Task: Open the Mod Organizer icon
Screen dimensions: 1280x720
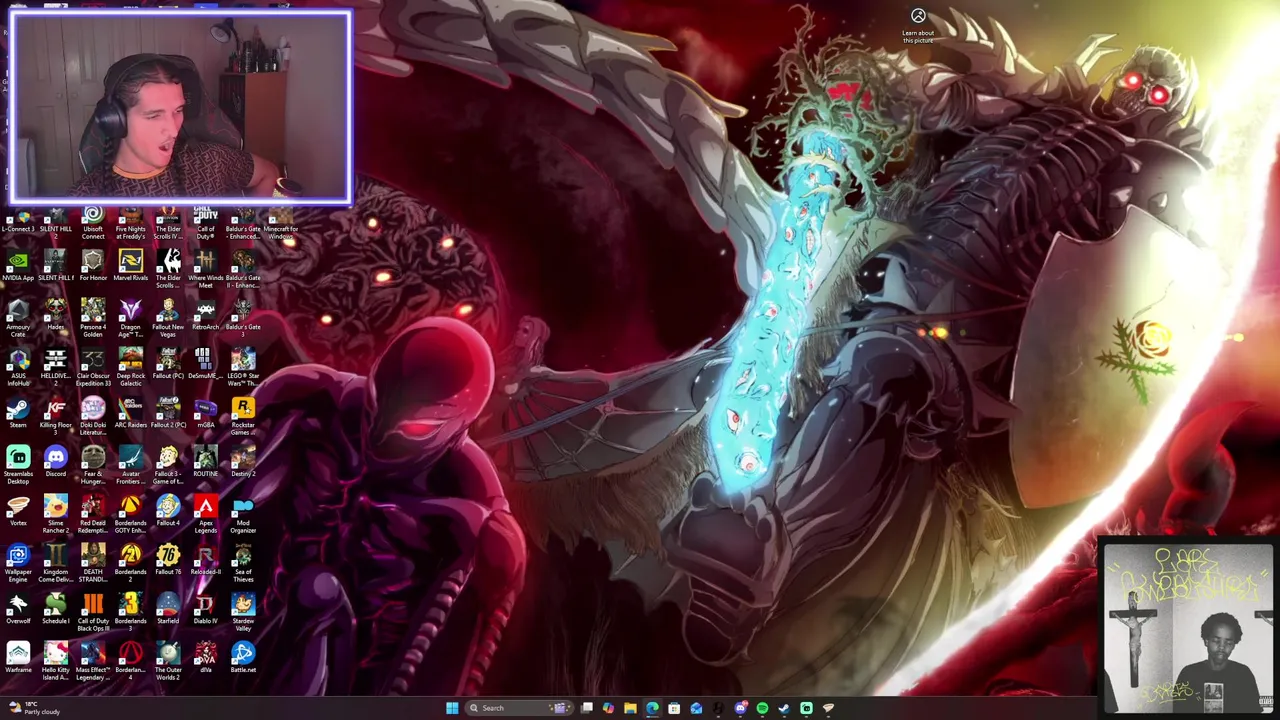Action: point(243,515)
